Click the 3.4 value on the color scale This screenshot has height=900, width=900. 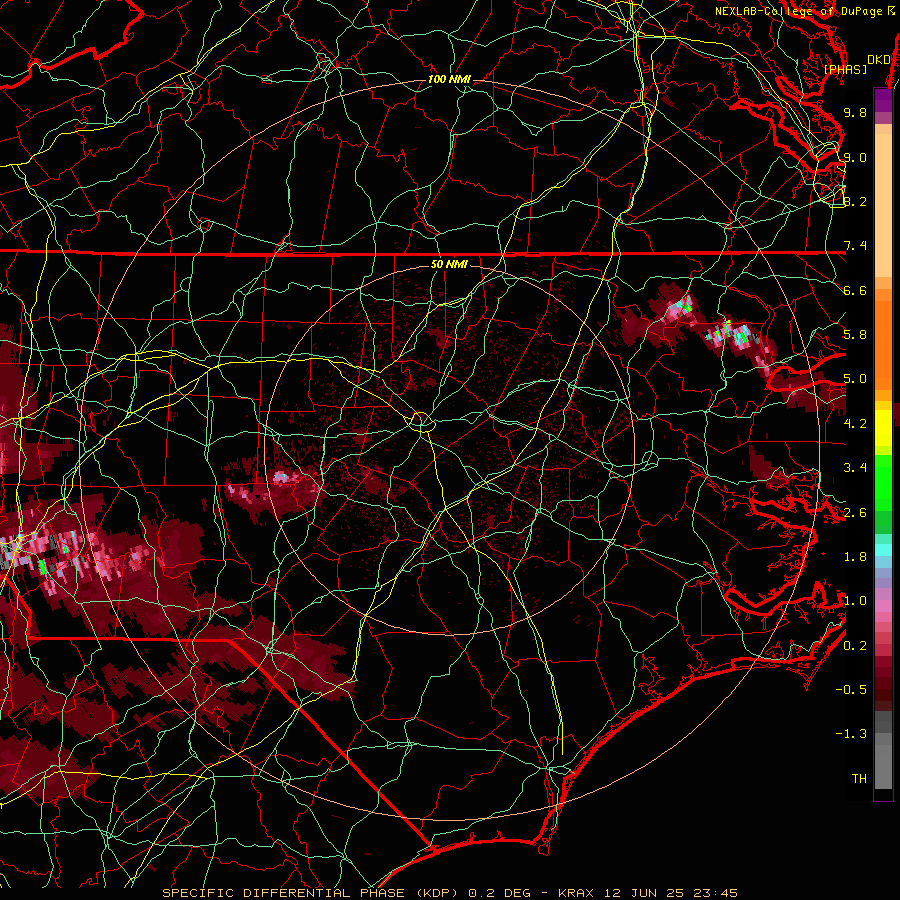coord(855,468)
